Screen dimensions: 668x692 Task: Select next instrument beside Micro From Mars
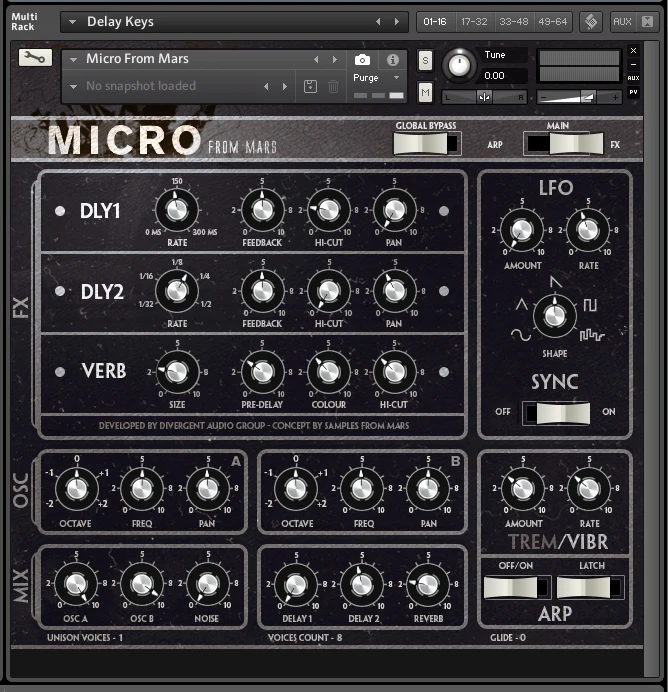(335, 59)
